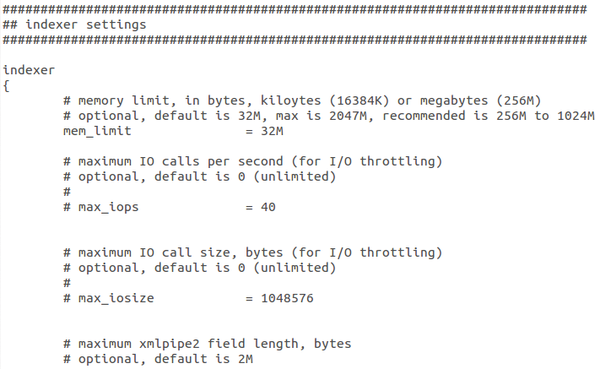600x369 pixels.
Task: Click the equals sign after mem_limit
Action: click(x=249, y=132)
